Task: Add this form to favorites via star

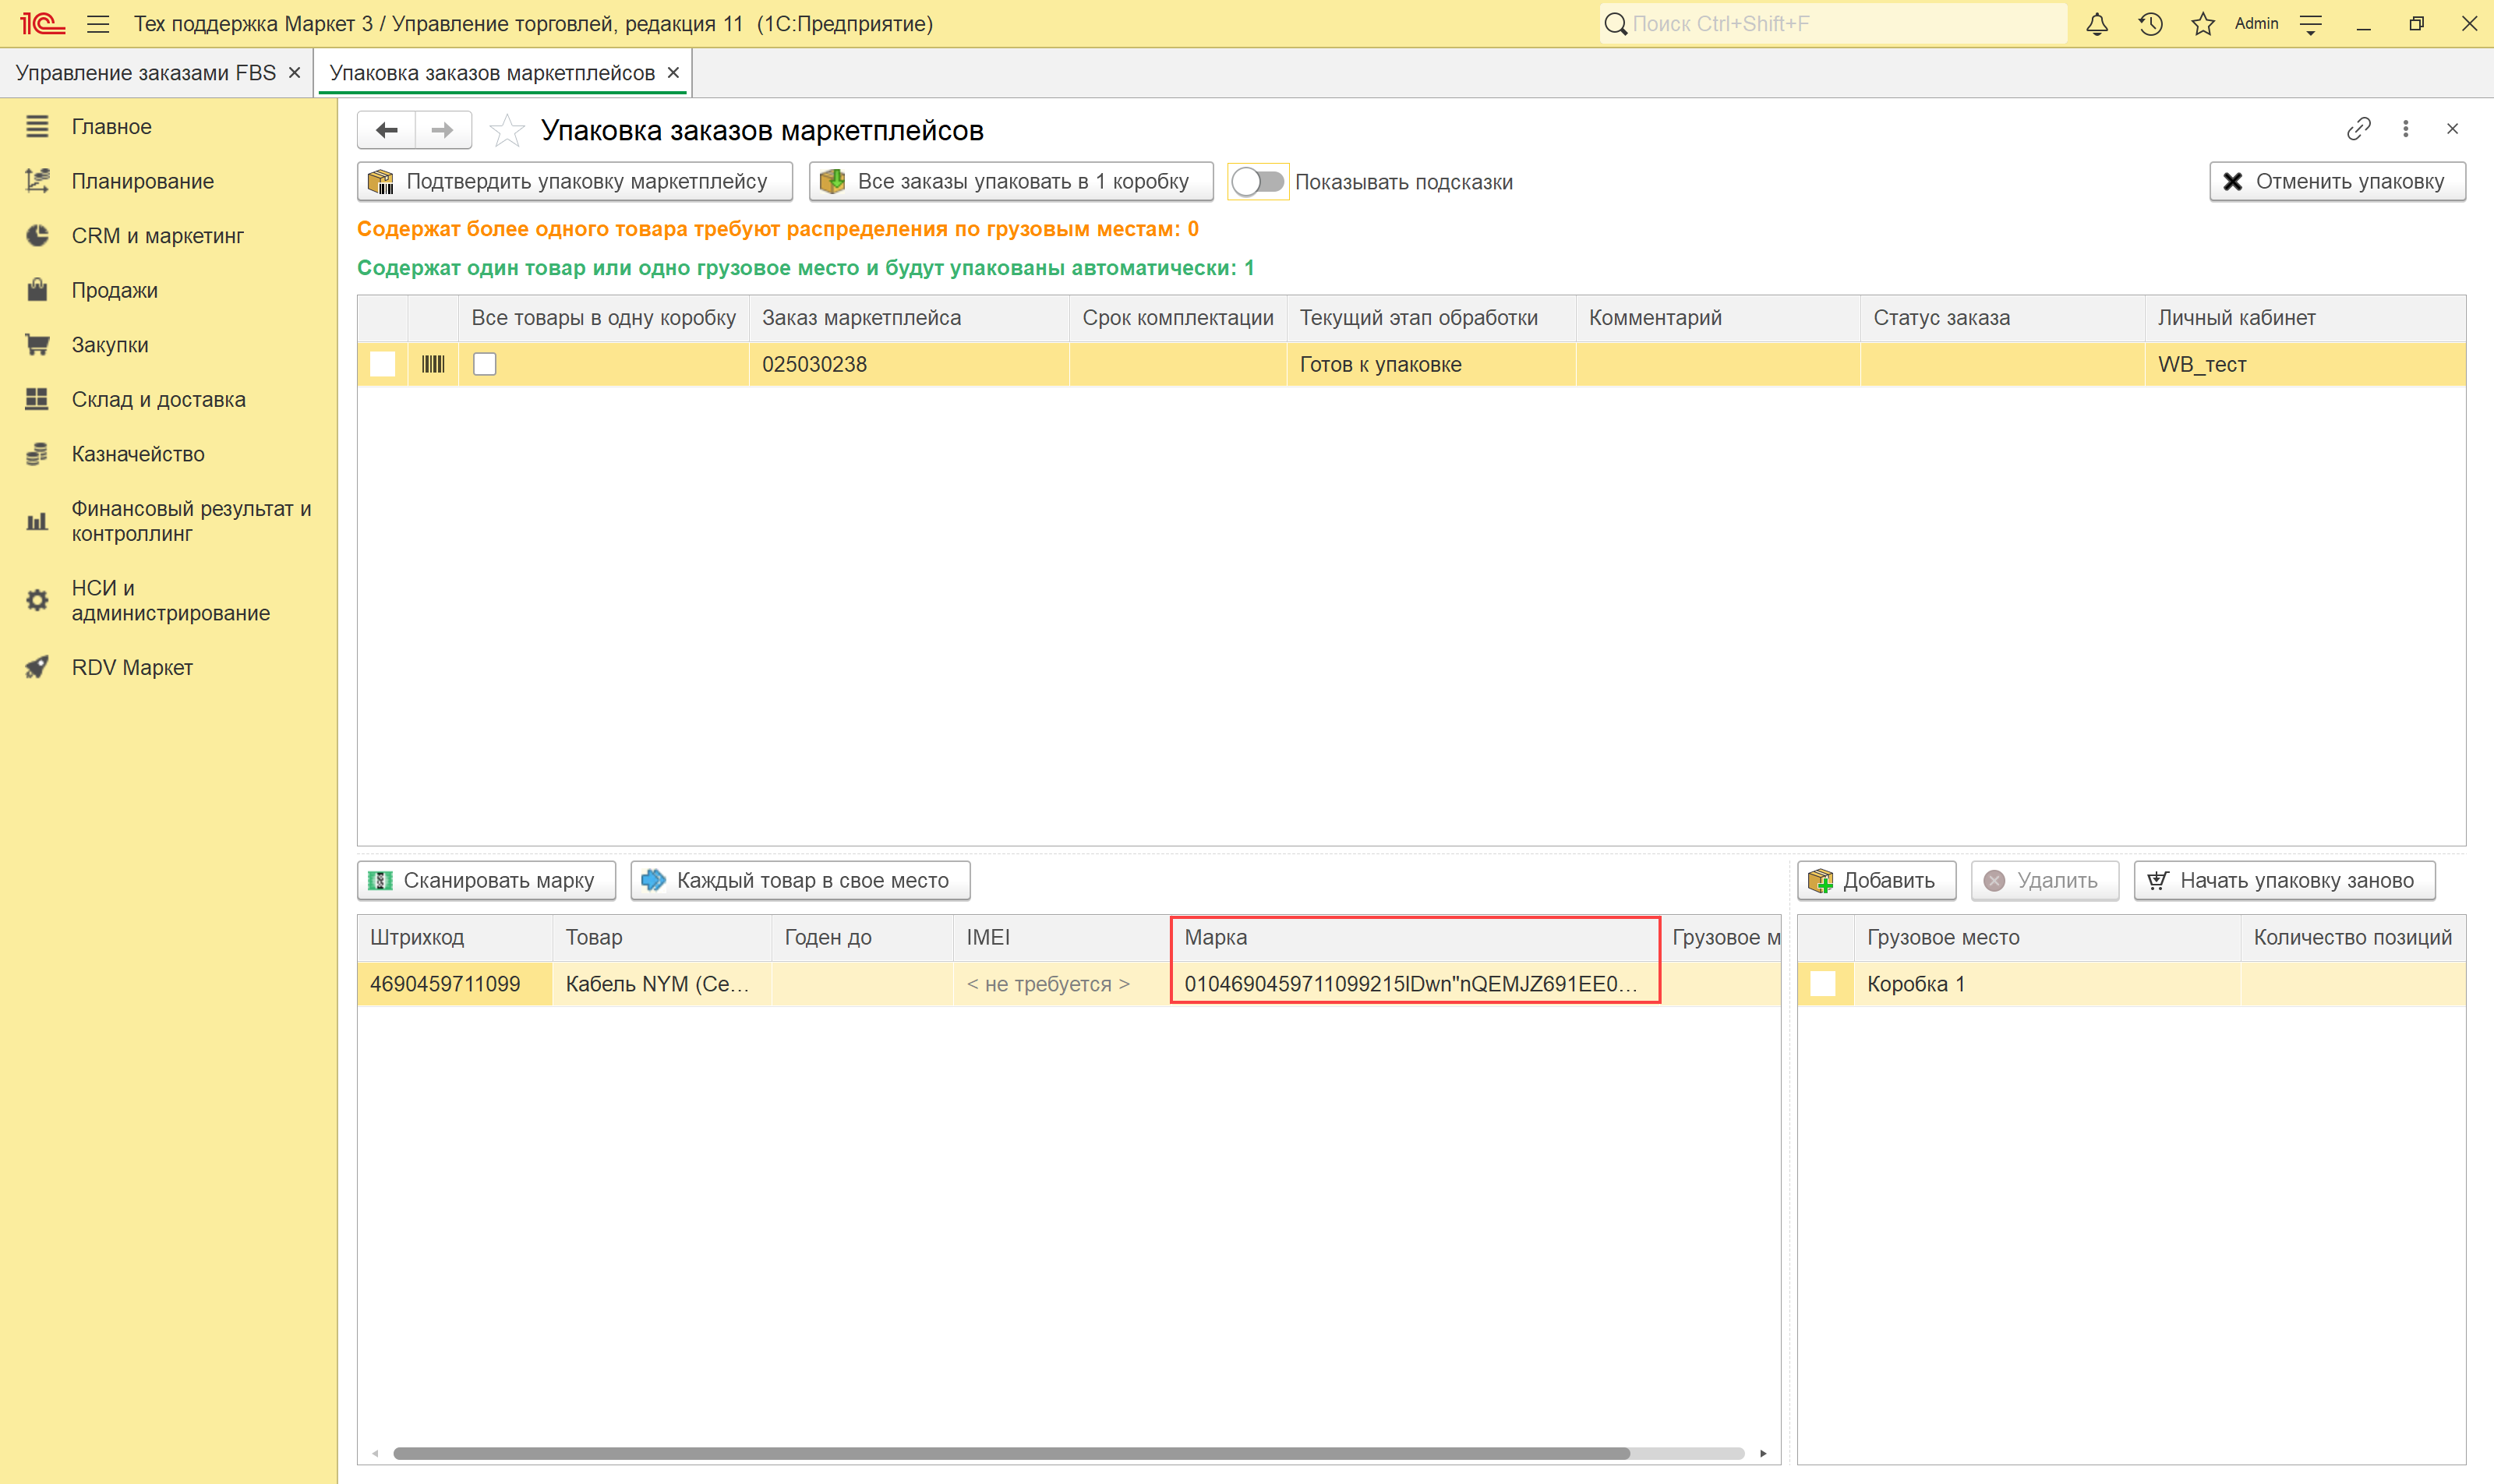Action: (x=507, y=130)
